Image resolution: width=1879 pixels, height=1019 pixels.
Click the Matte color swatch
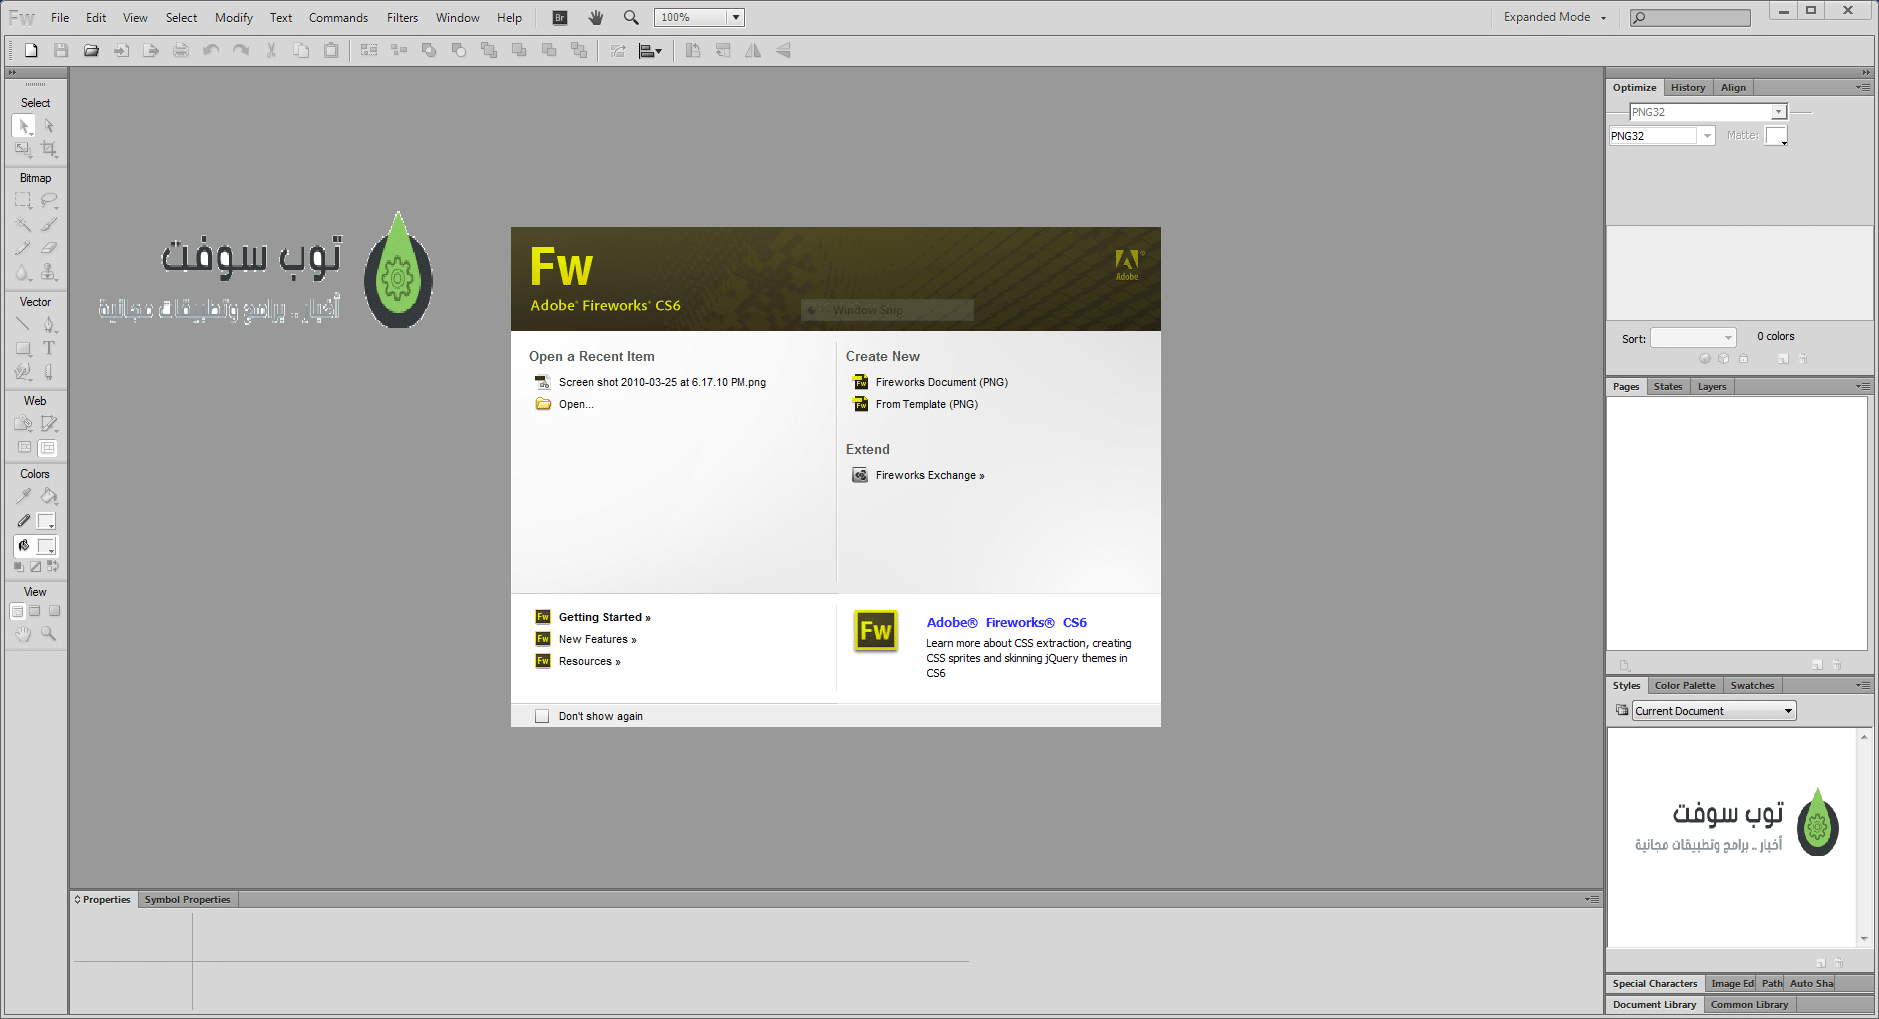(x=1776, y=136)
